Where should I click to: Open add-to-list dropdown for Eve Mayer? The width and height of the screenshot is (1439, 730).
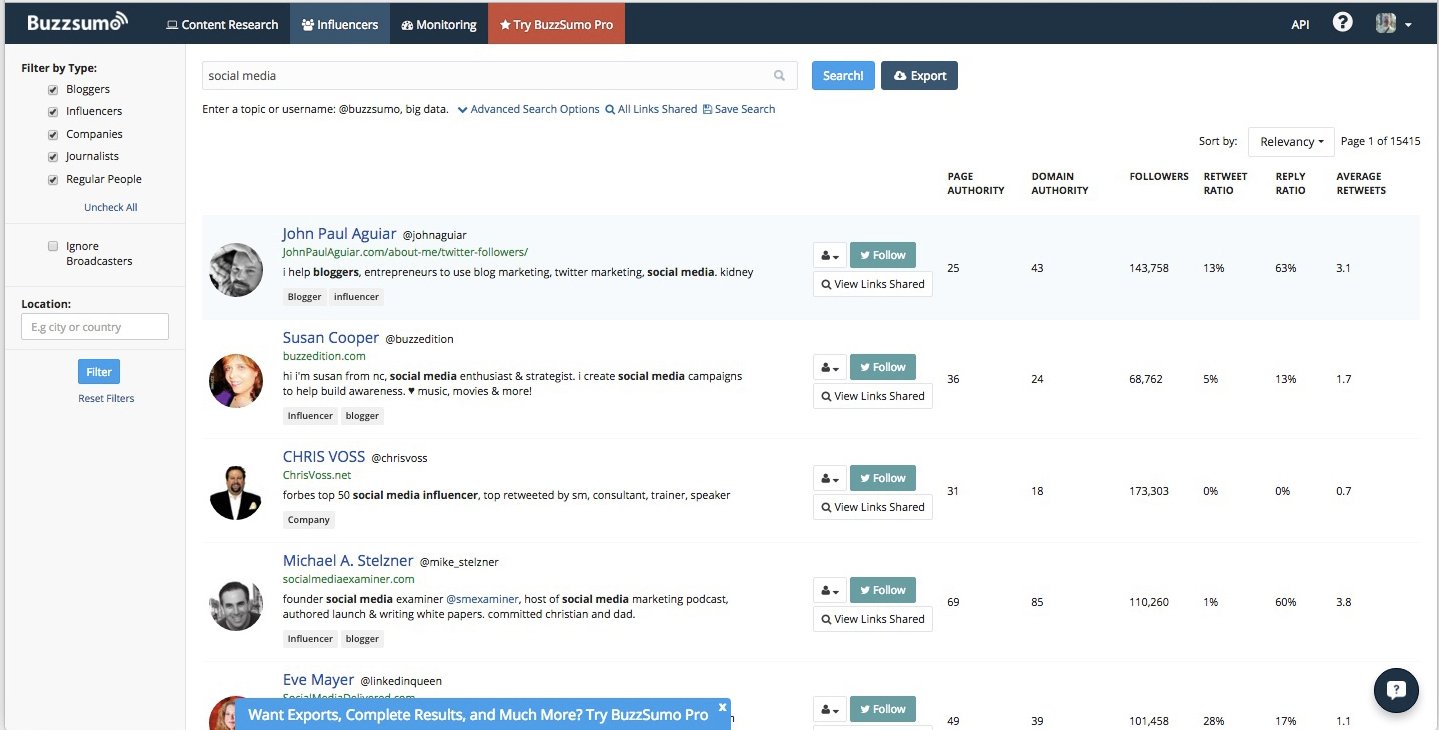[x=830, y=709]
